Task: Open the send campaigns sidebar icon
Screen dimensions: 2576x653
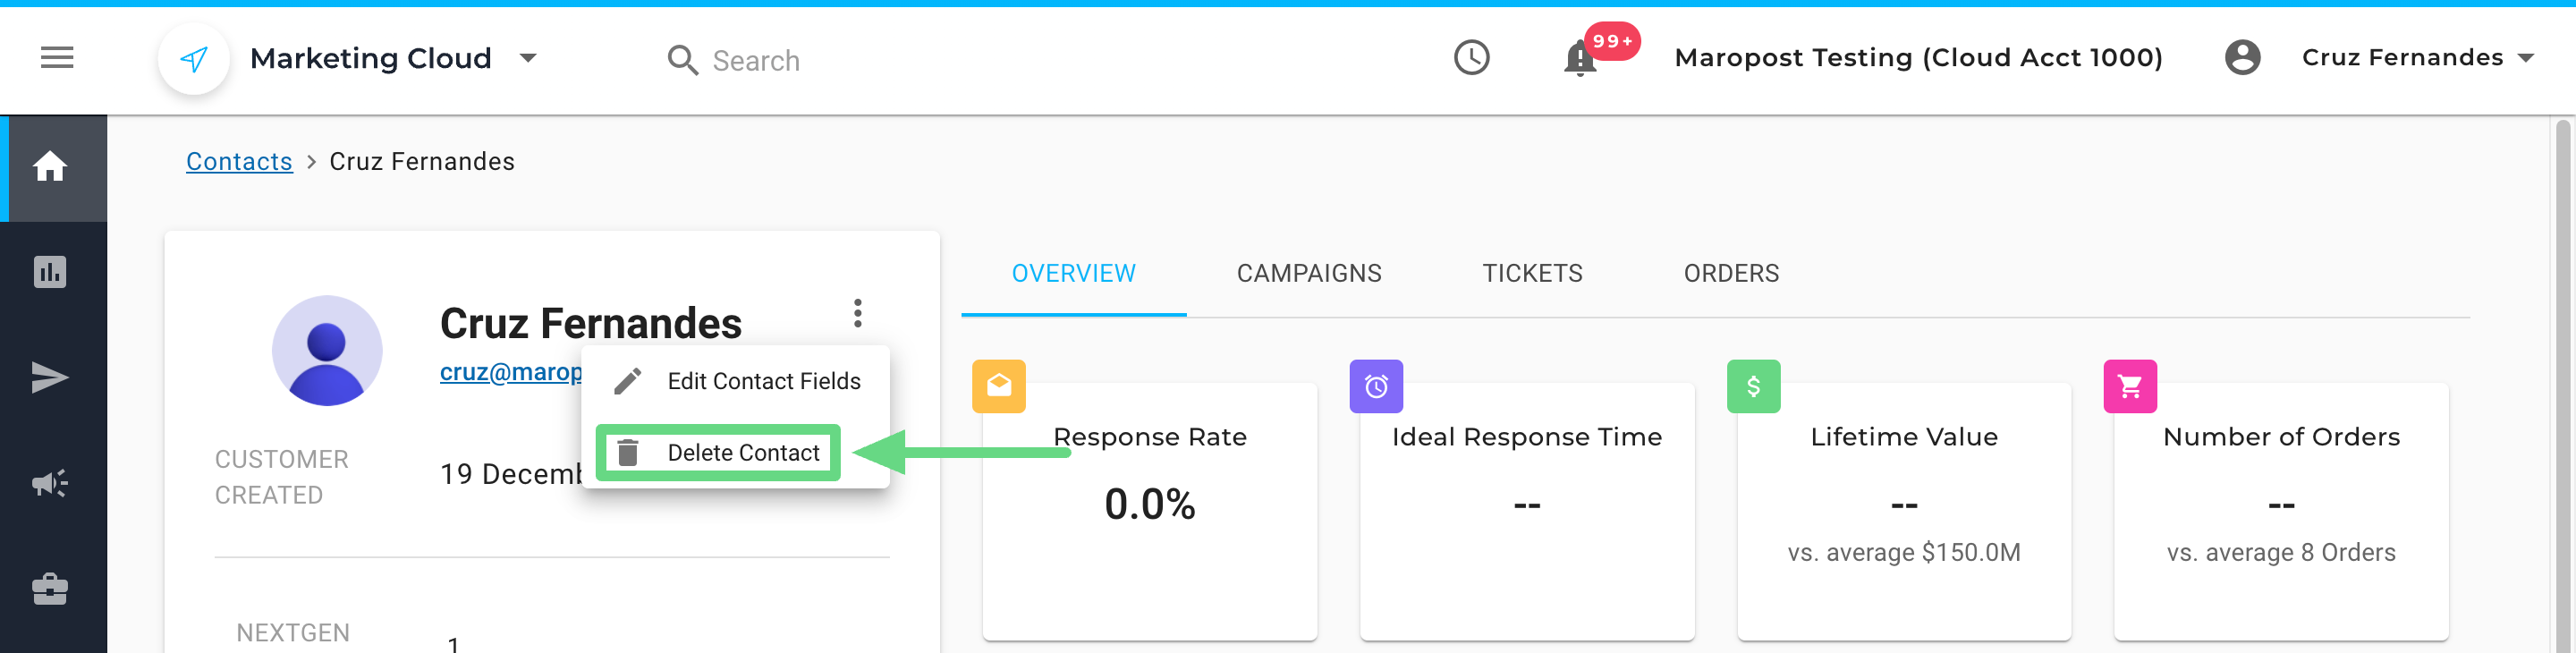Action: pos(50,378)
